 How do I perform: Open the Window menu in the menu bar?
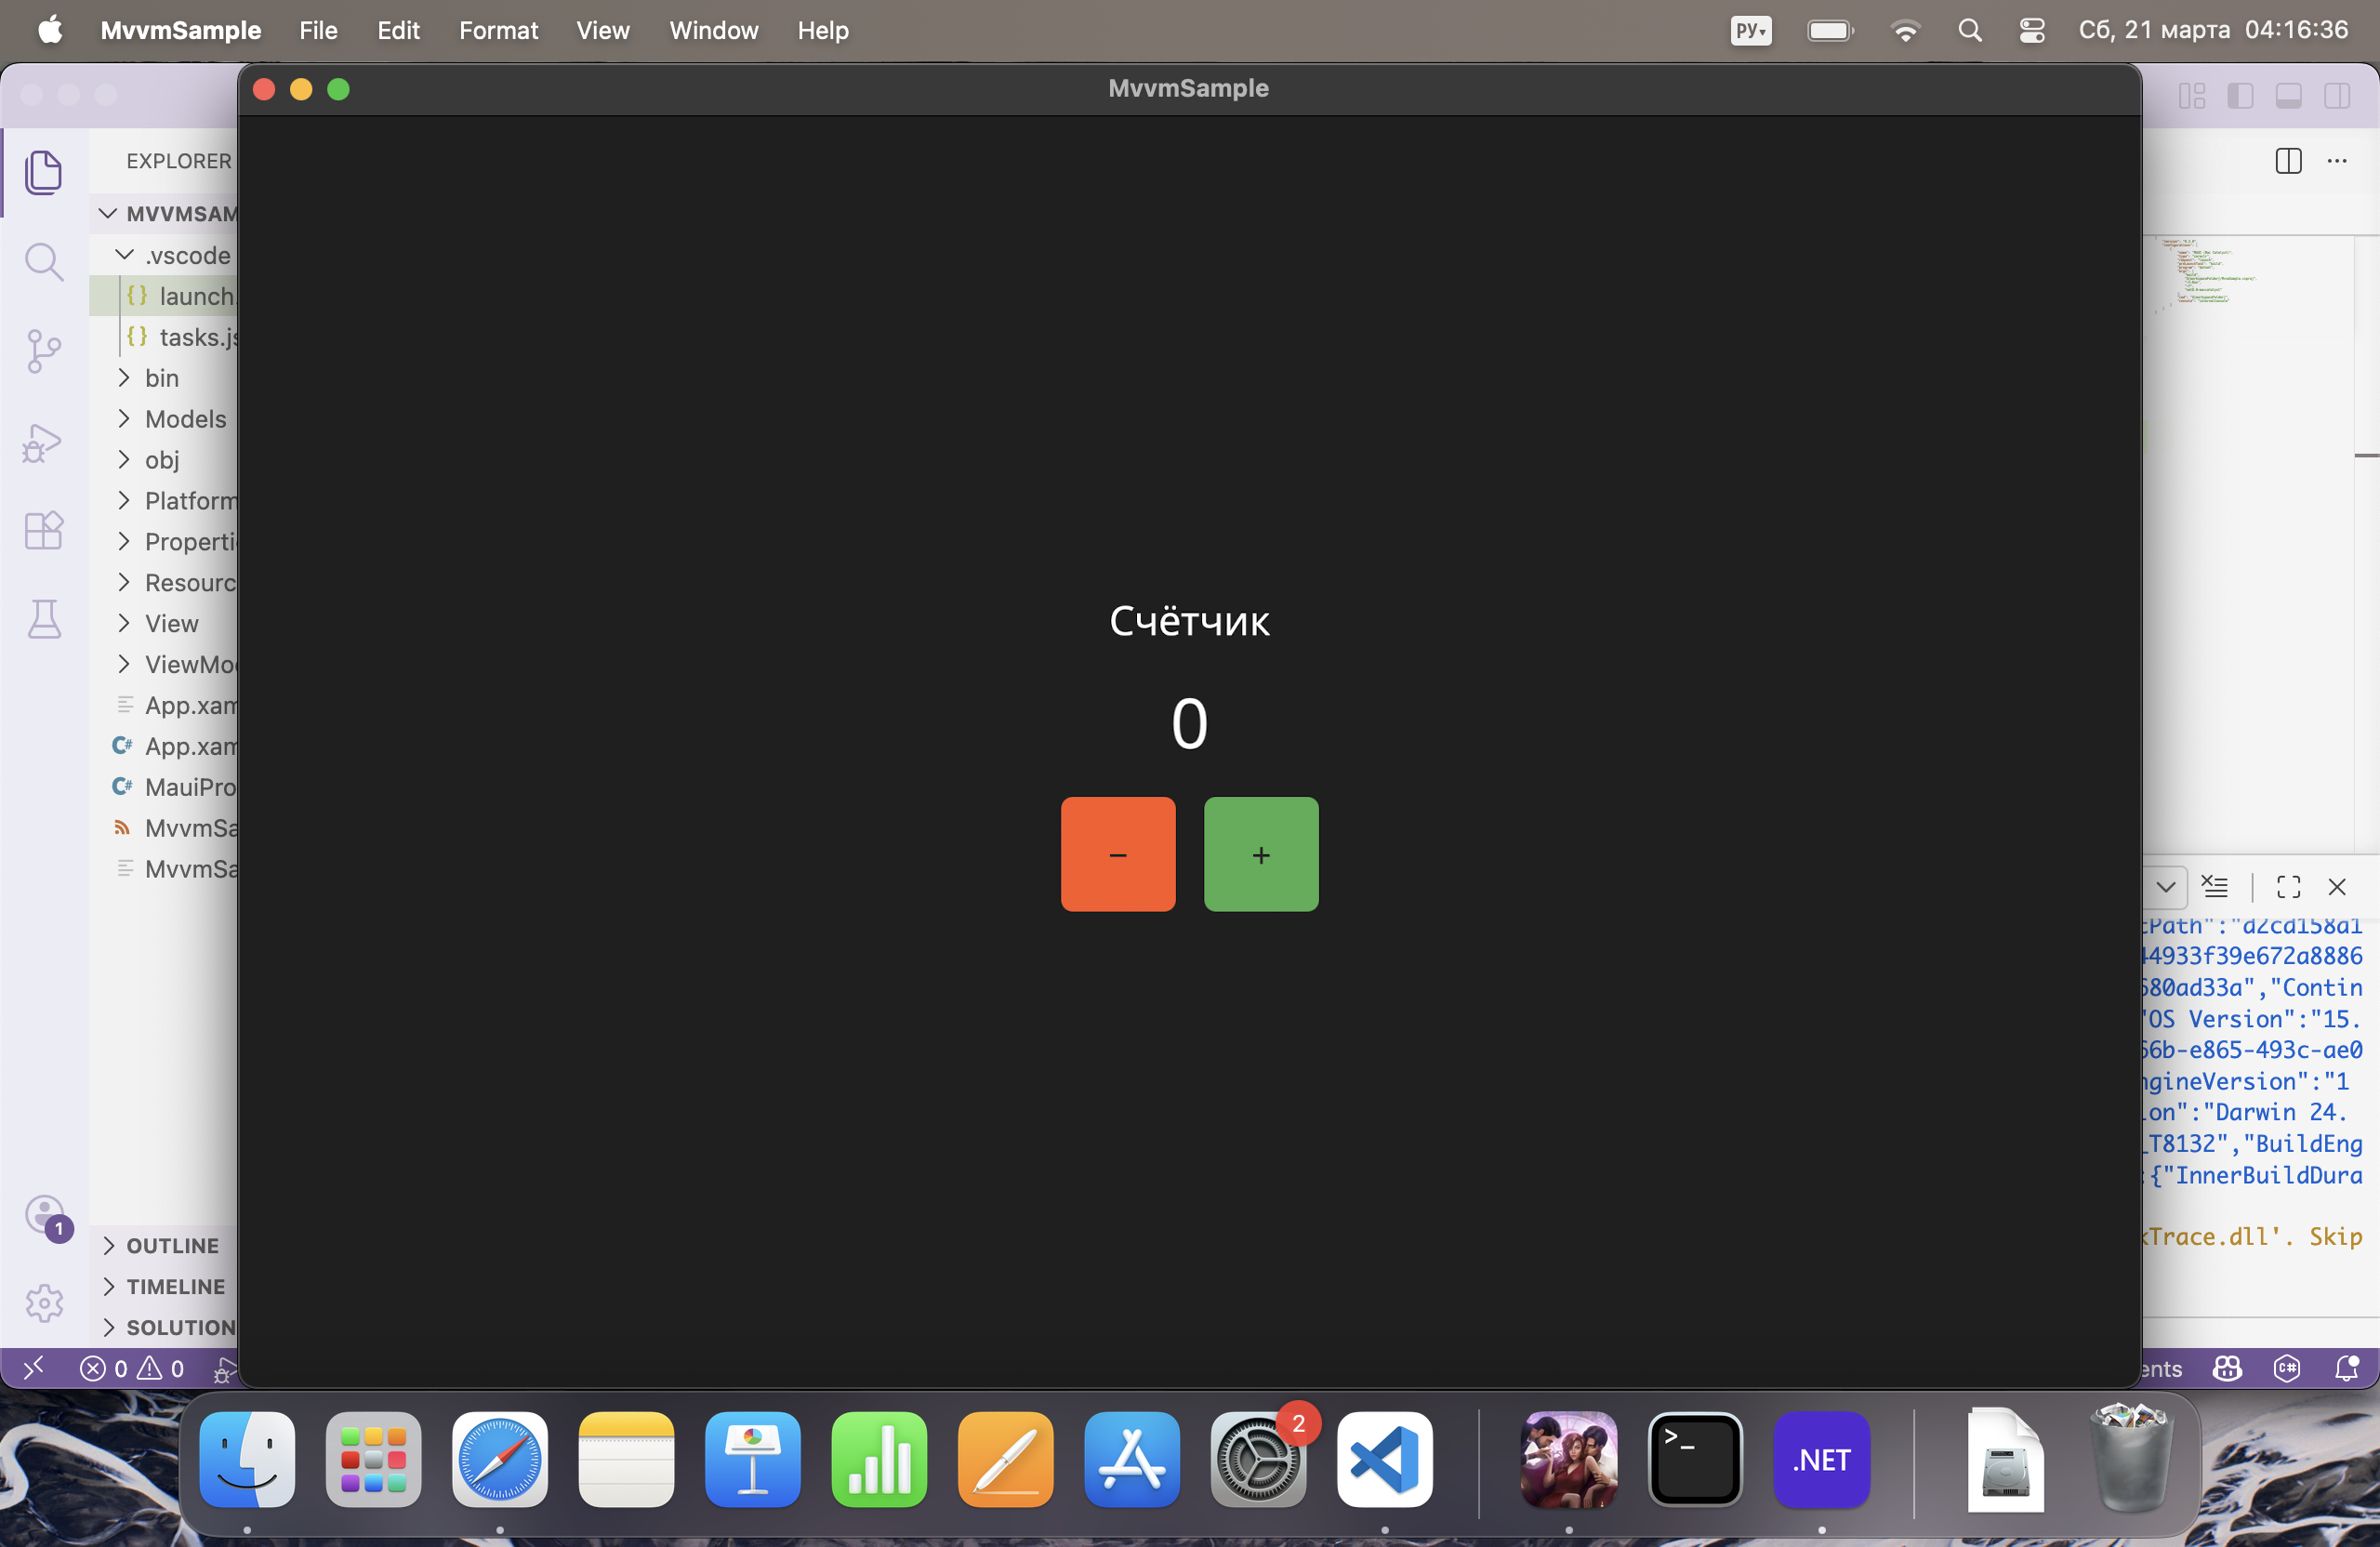click(713, 30)
